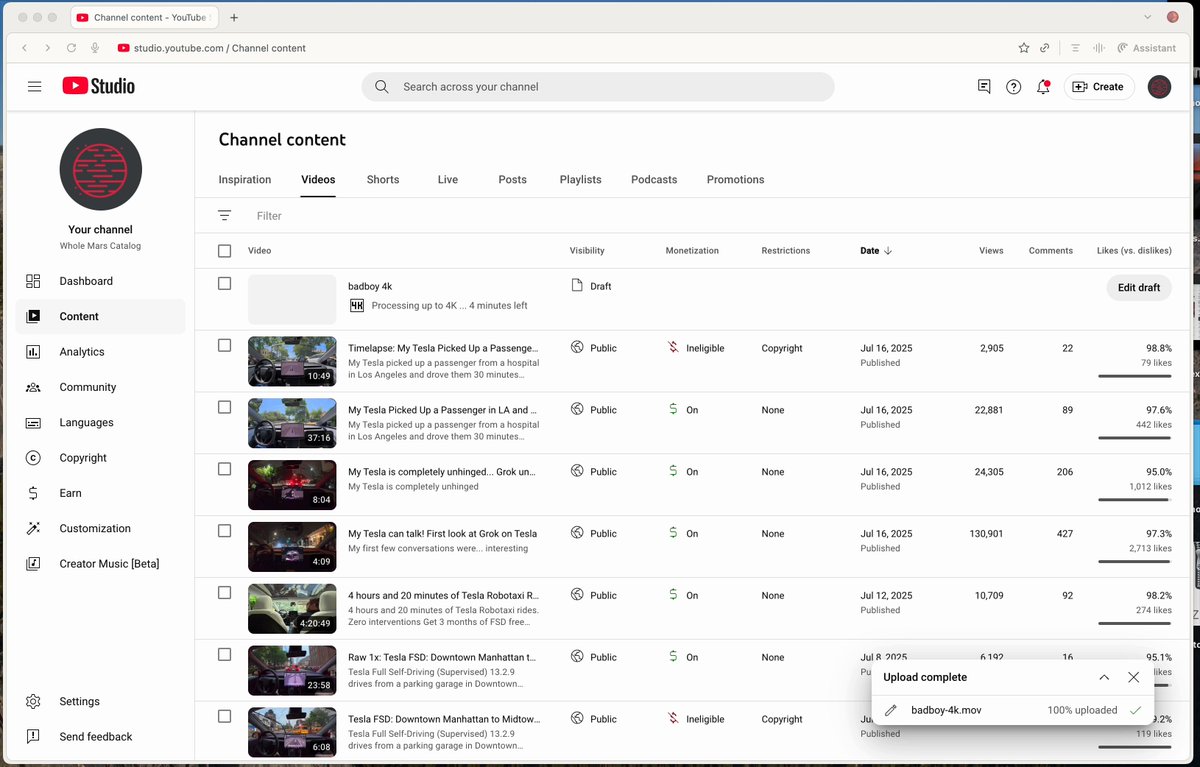Sort by the Date column header arrow
Image resolution: width=1200 pixels, height=767 pixels.
point(888,251)
